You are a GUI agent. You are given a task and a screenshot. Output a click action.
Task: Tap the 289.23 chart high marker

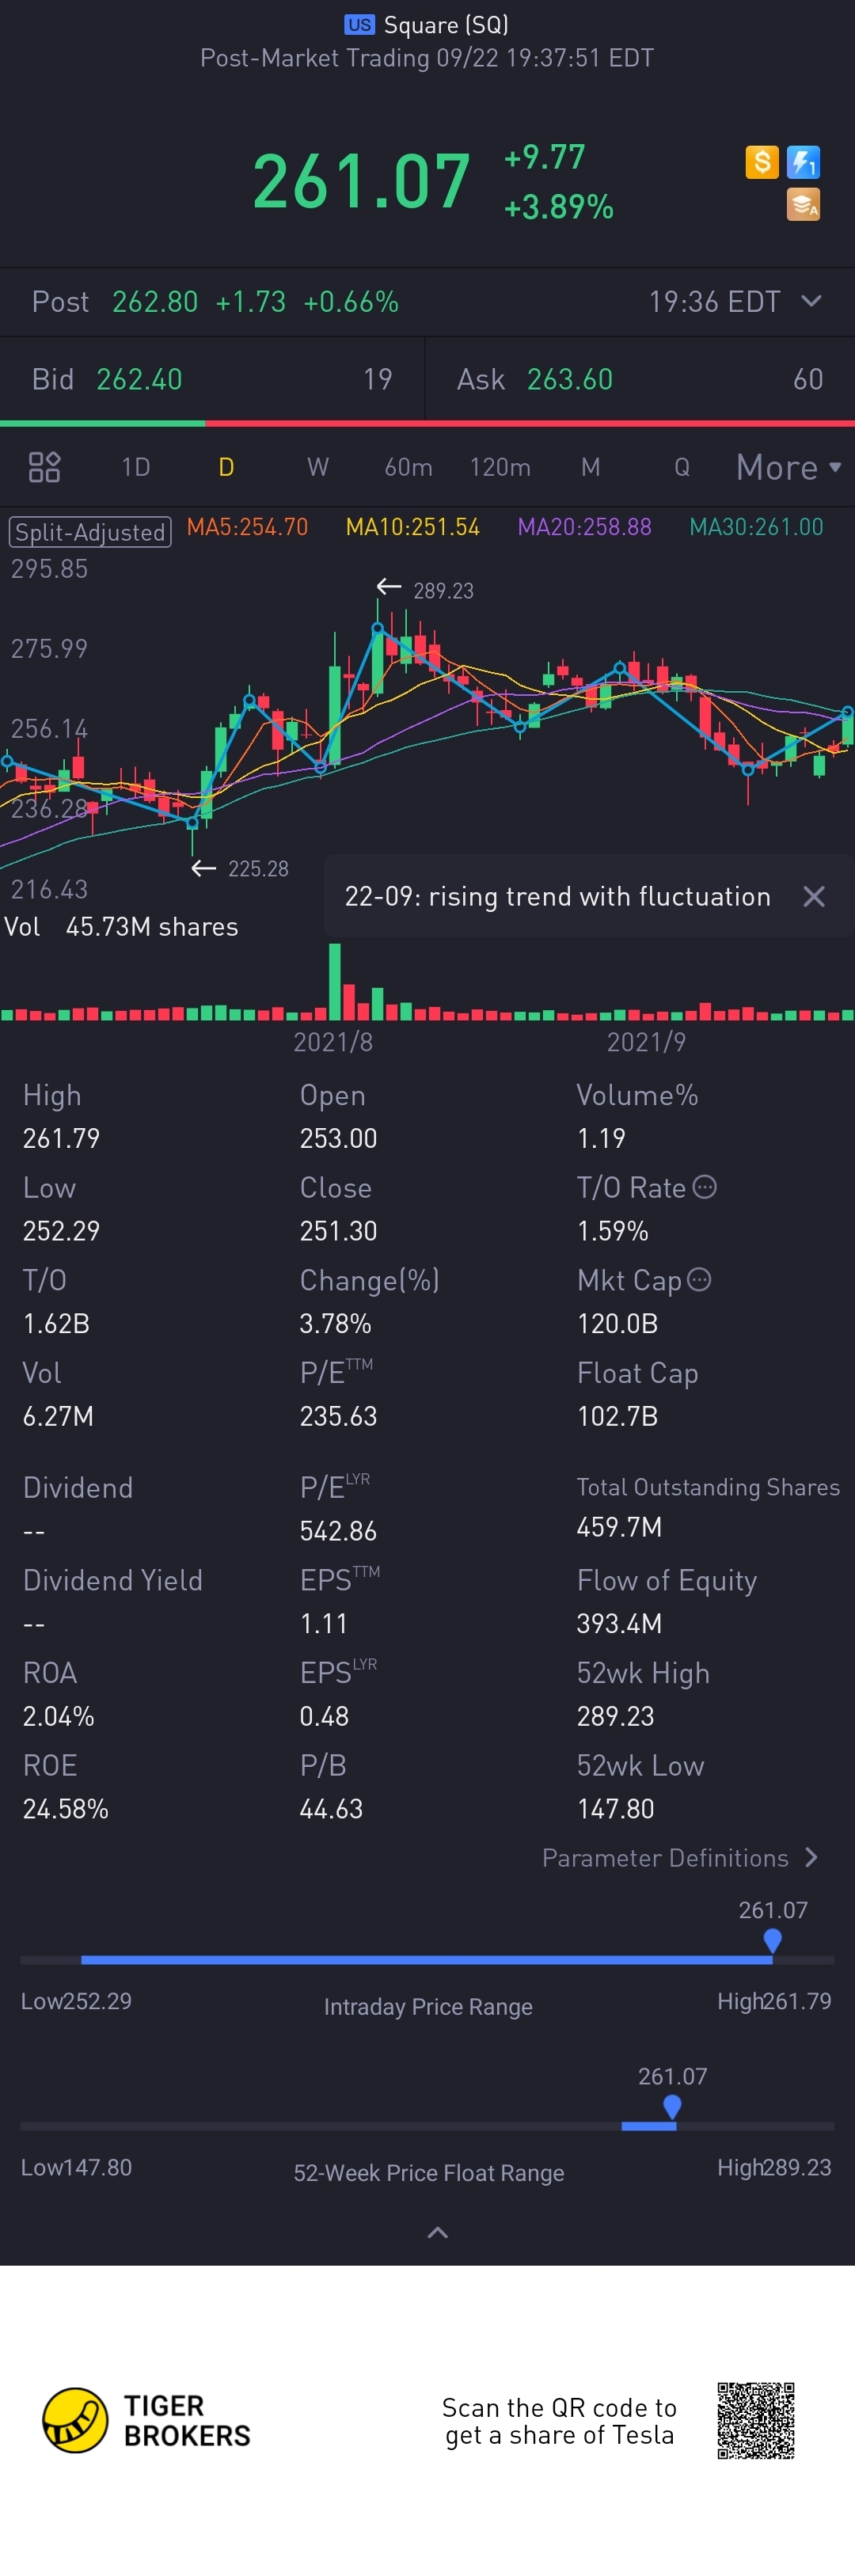[425, 590]
